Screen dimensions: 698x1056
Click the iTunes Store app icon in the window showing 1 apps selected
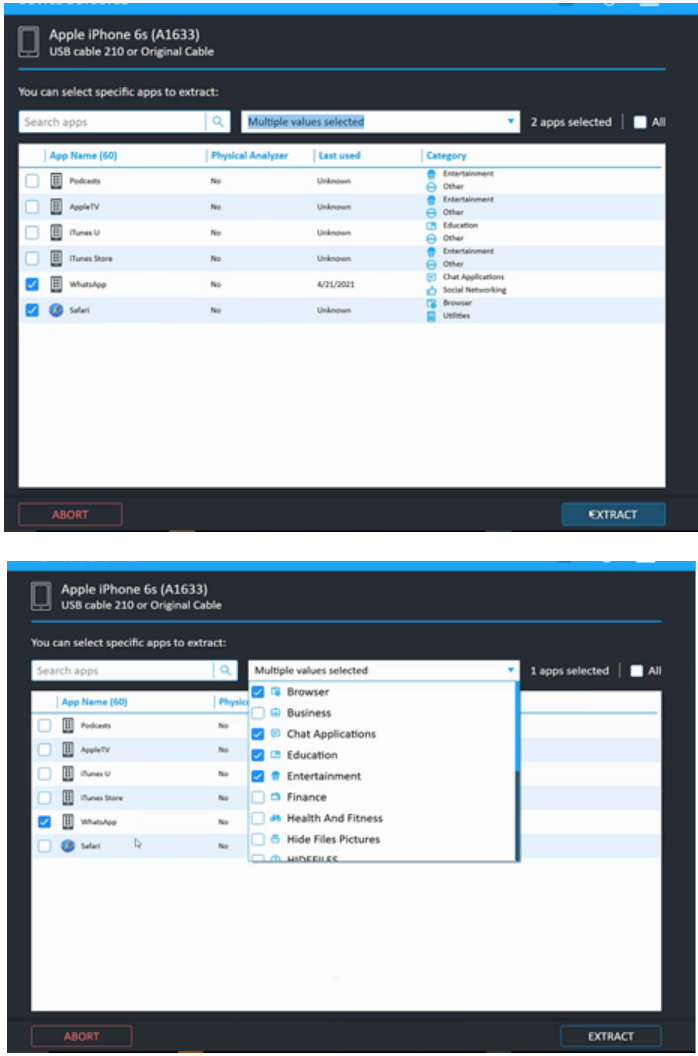[68, 797]
